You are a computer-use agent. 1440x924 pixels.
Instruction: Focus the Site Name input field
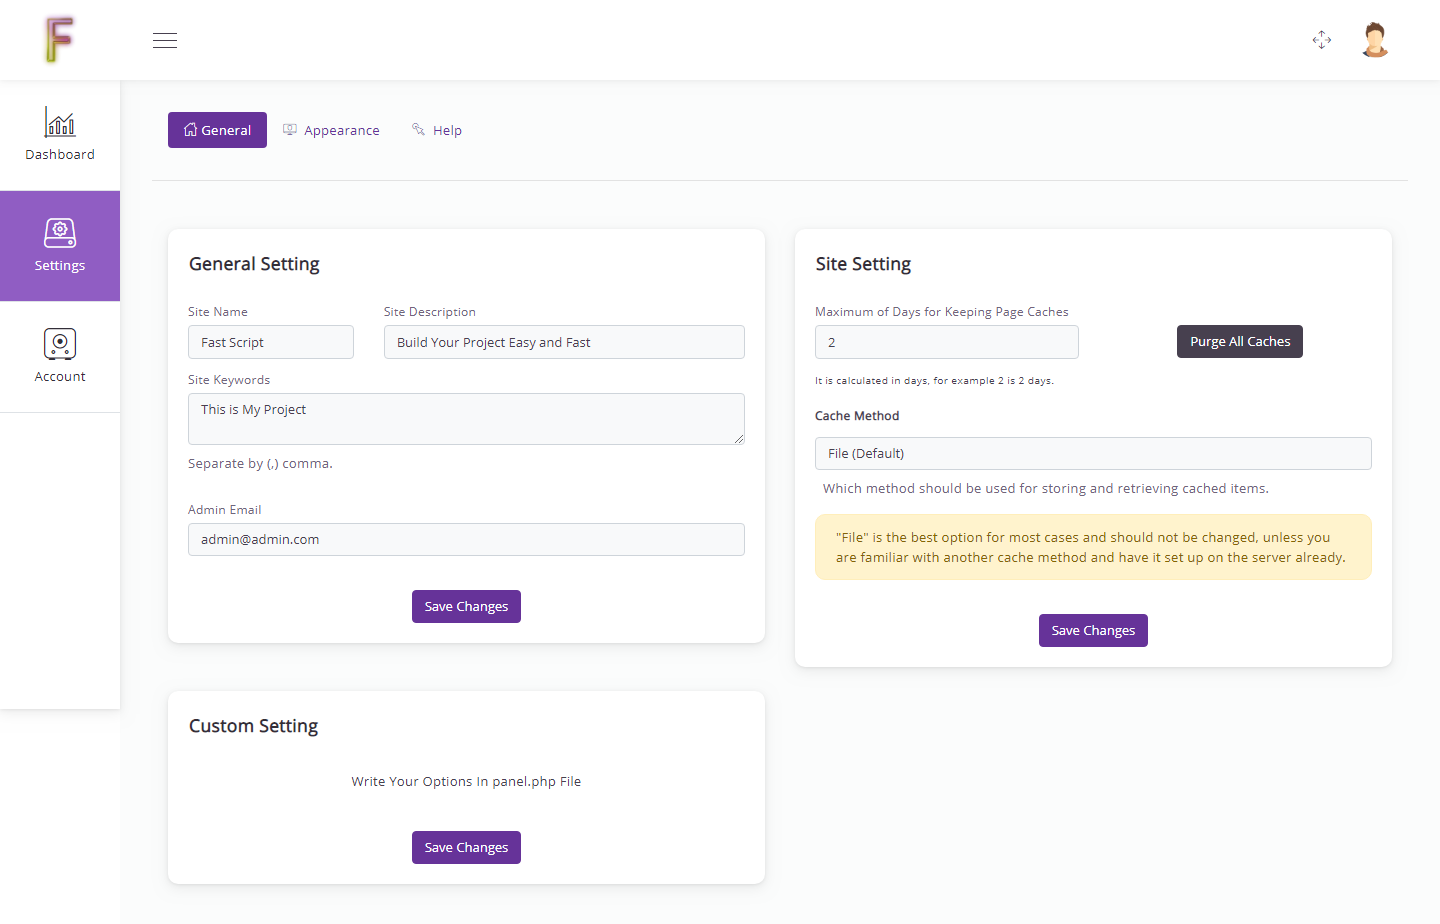coord(271,342)
